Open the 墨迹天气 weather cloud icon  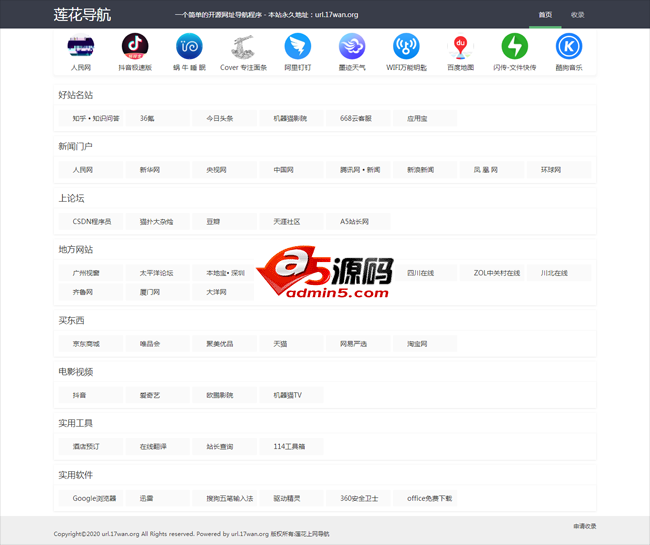352,46
